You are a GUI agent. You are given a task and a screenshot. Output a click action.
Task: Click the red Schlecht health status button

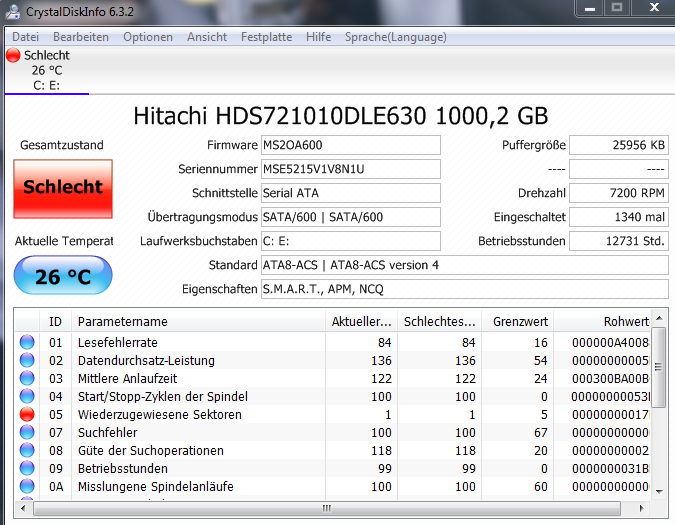63,188
